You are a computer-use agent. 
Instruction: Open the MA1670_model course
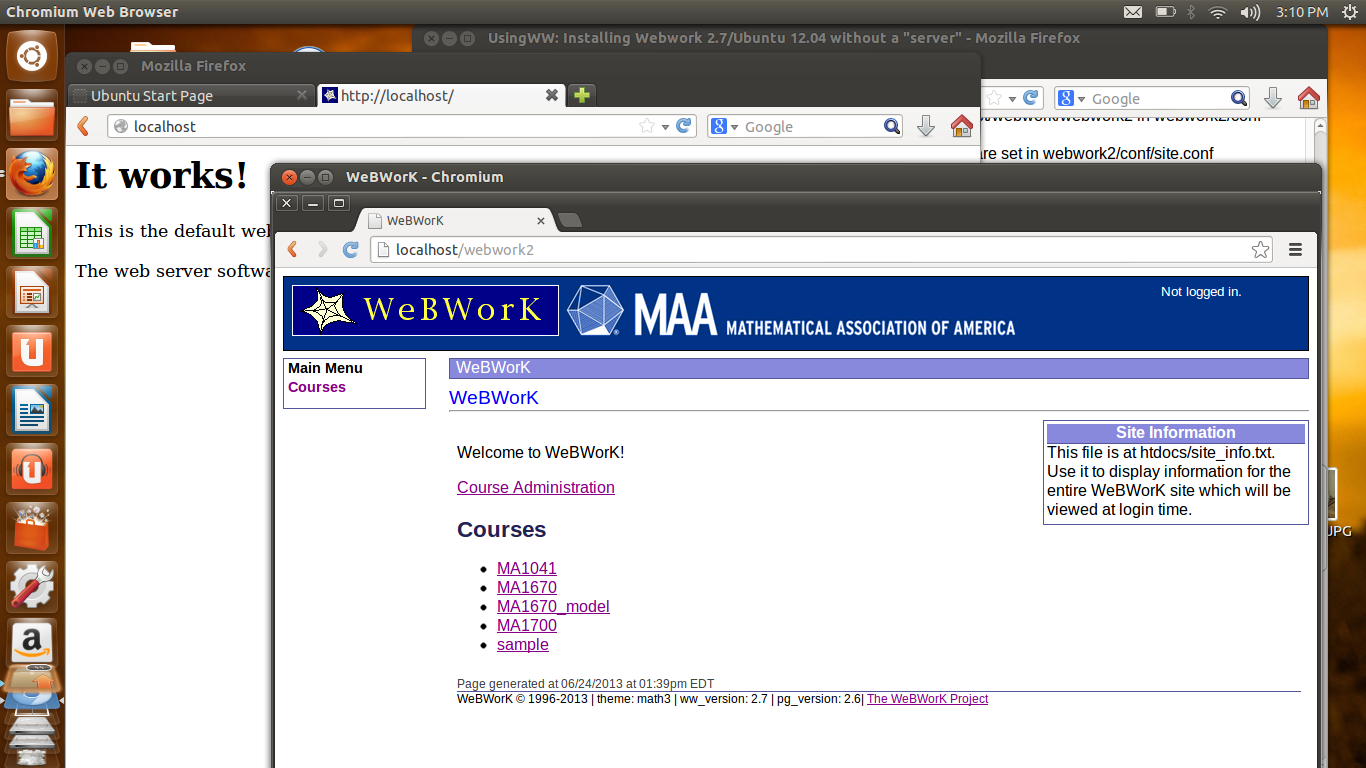pyautogui.click(x=553, y=606)
